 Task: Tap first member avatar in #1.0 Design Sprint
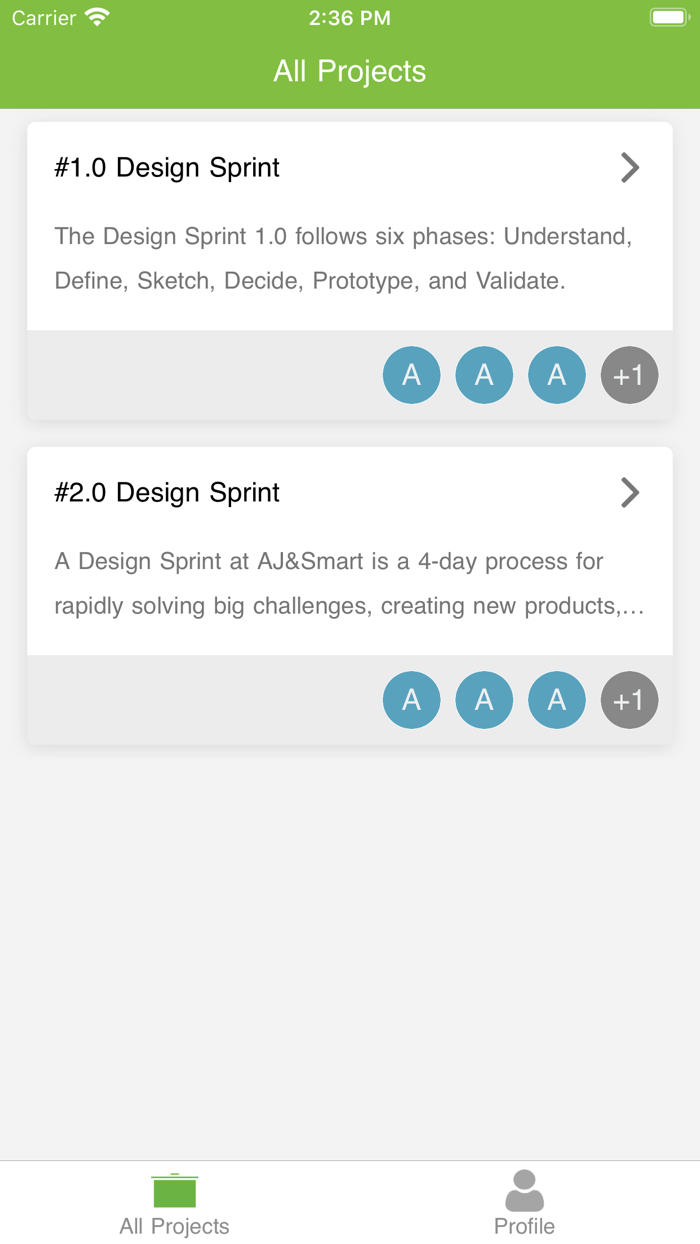(411, 375)
